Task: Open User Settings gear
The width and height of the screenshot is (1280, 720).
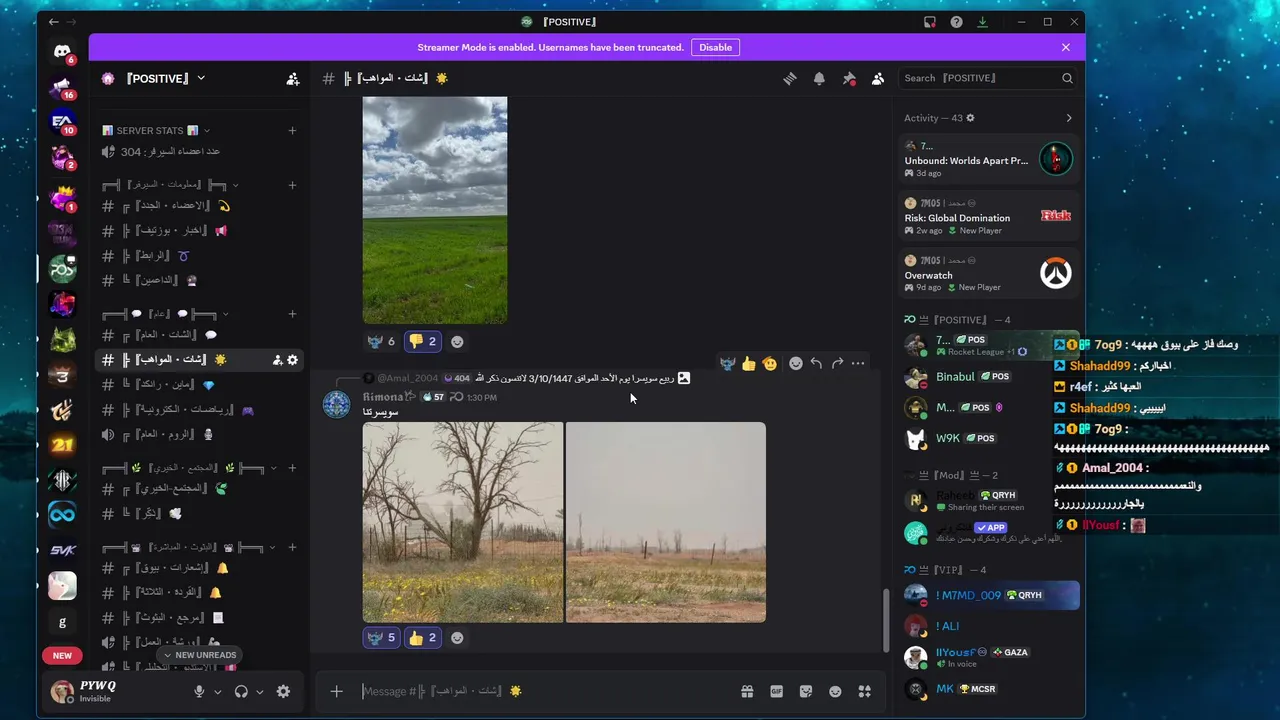Action: 283,691
